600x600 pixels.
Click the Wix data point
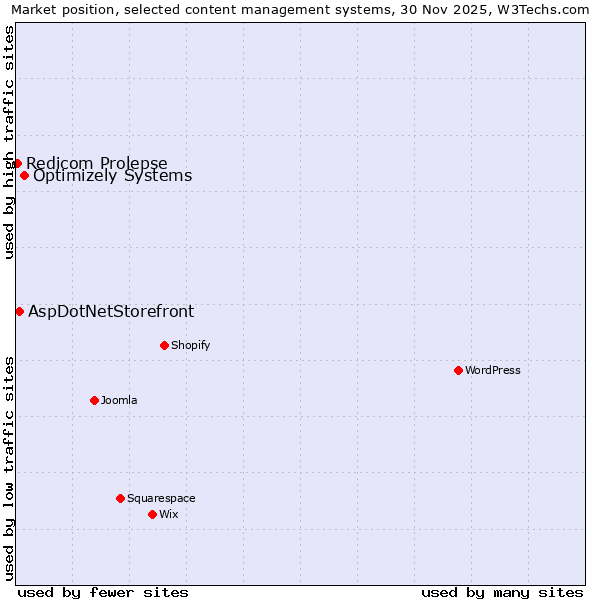tap(152, 514)
